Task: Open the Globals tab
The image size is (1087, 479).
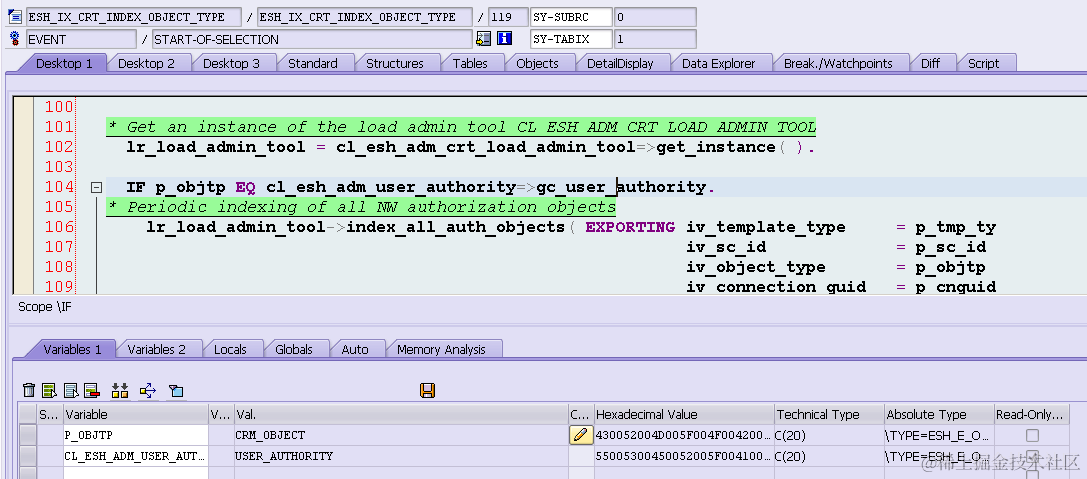Action: [294, 349]
